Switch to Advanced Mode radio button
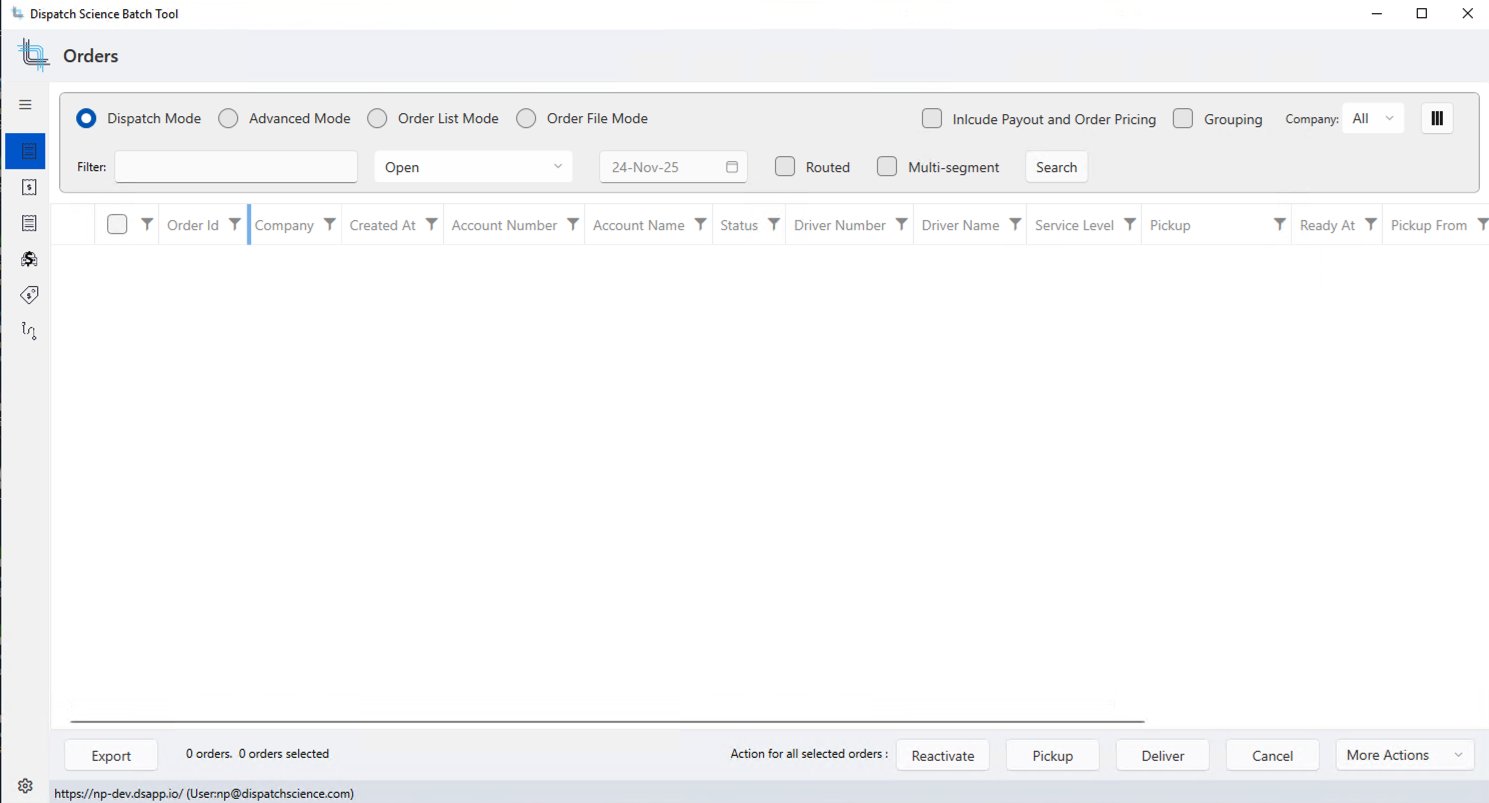The width and height of the screenshot is (1489, 803). 228,118
